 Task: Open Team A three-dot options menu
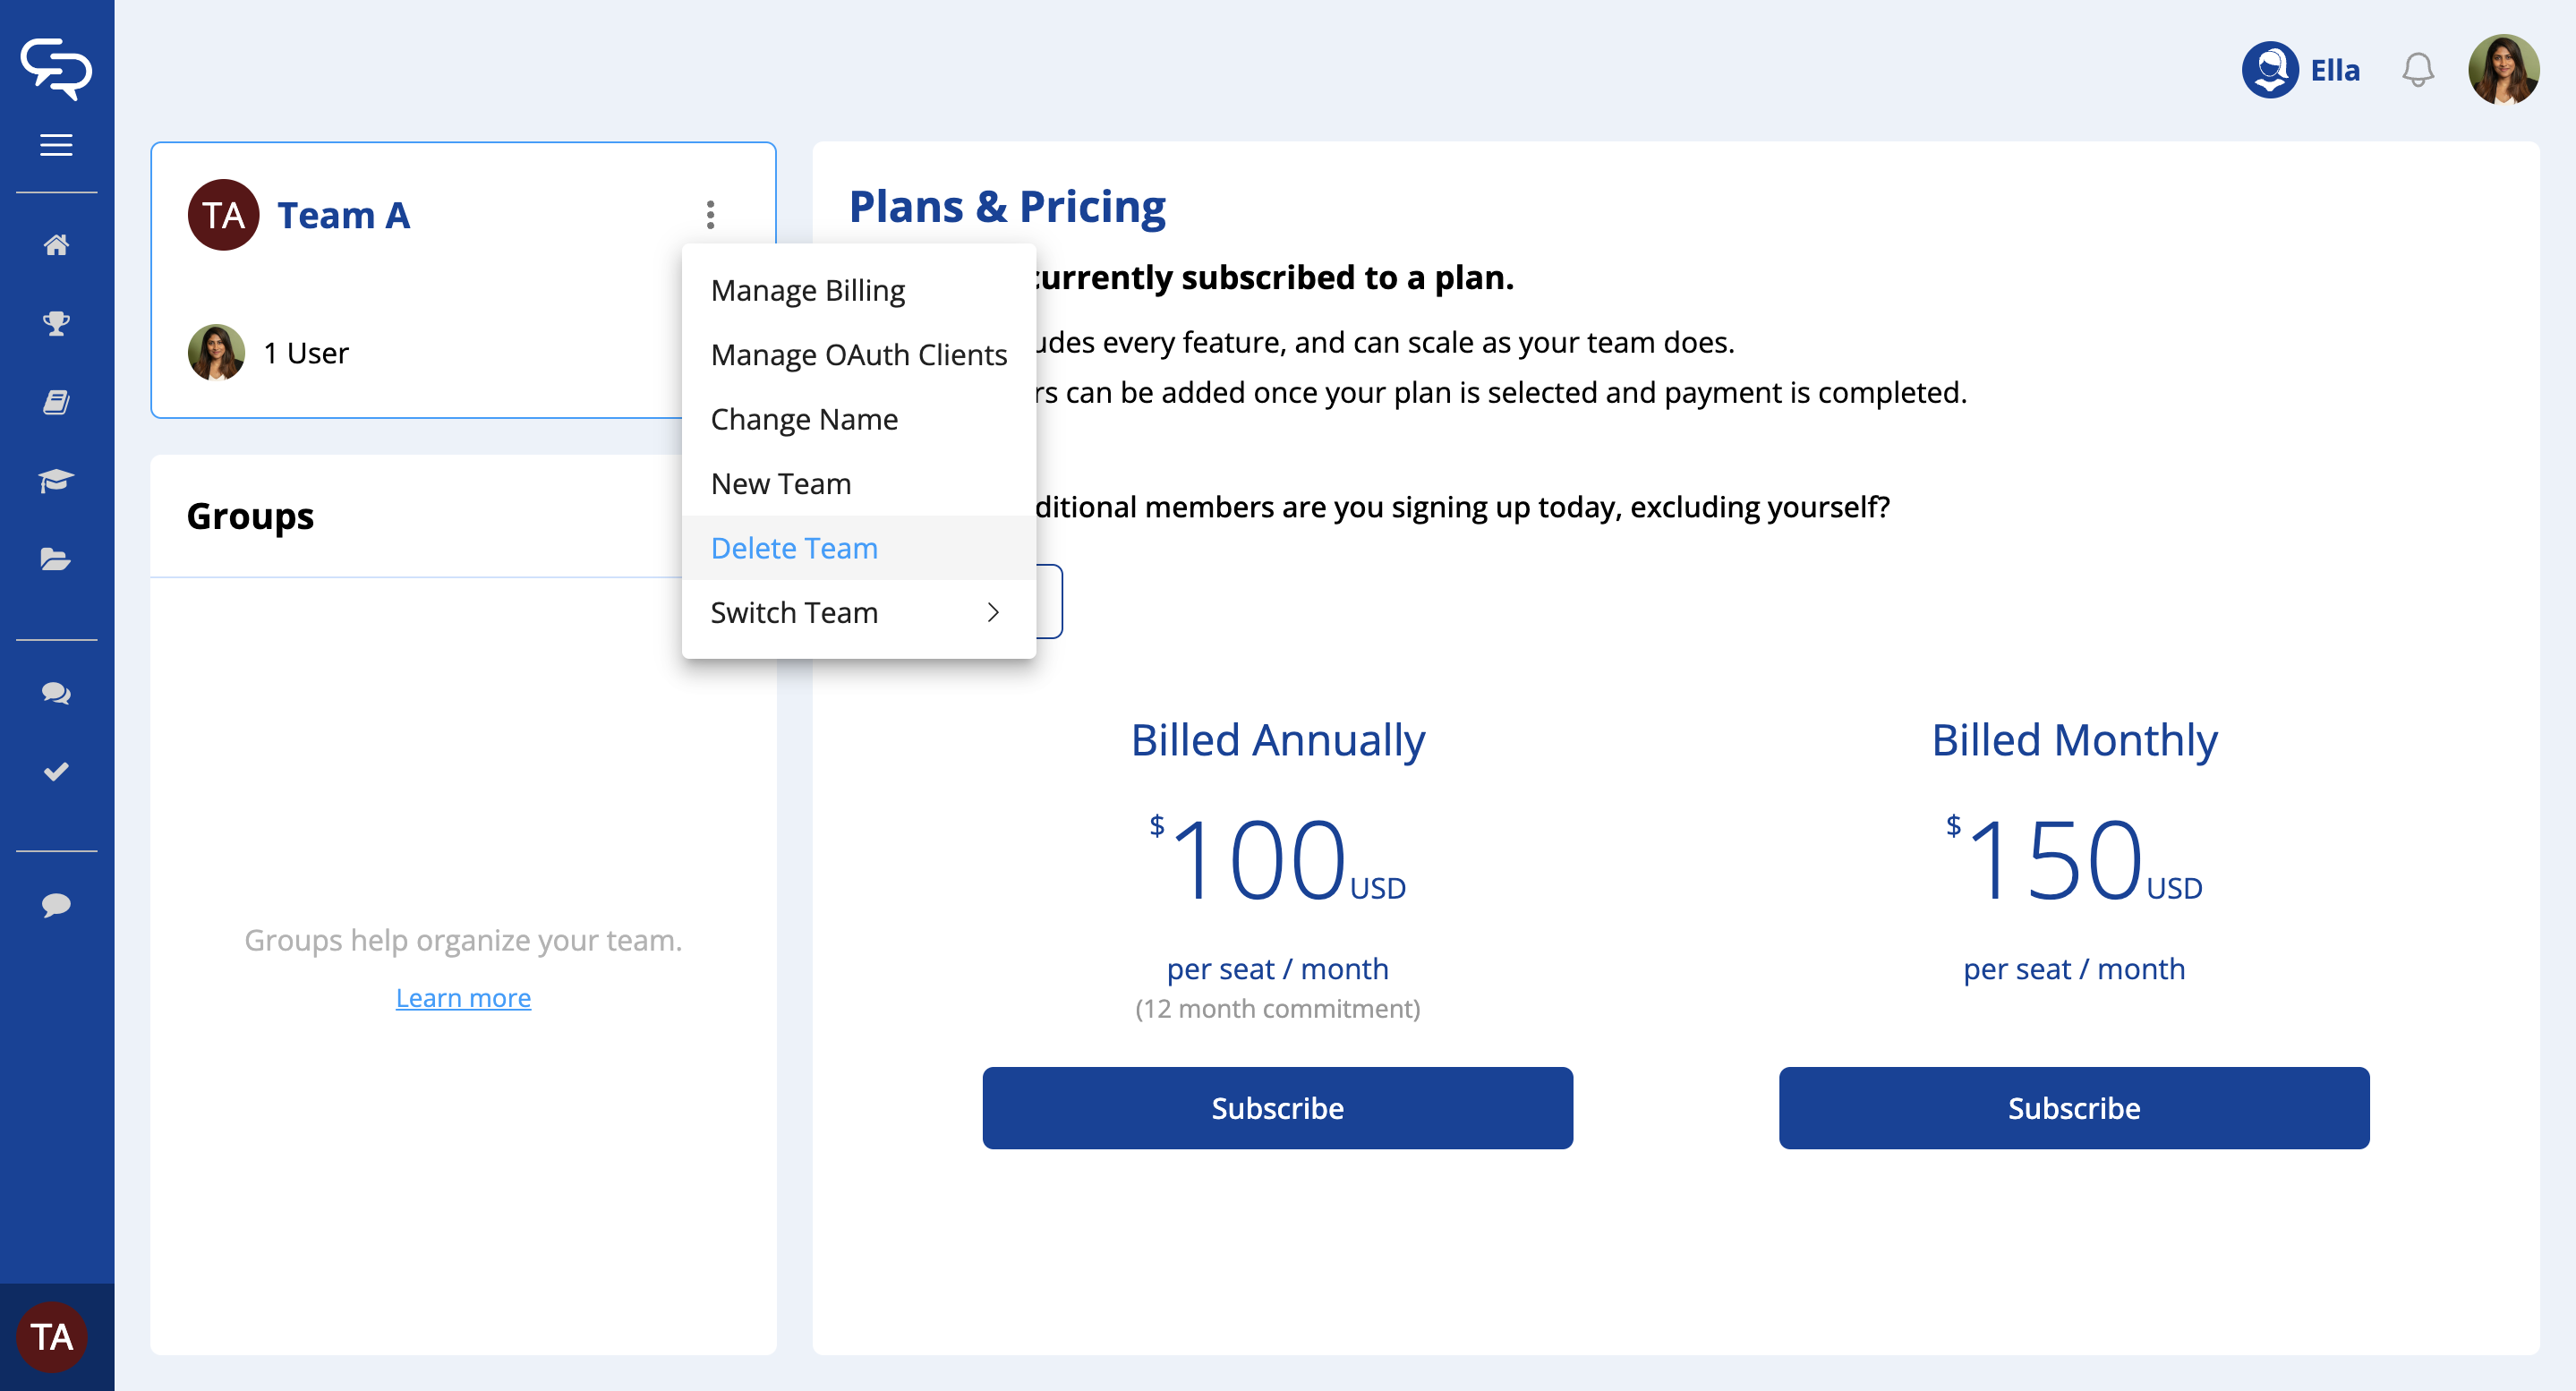[x=710, y=215]
